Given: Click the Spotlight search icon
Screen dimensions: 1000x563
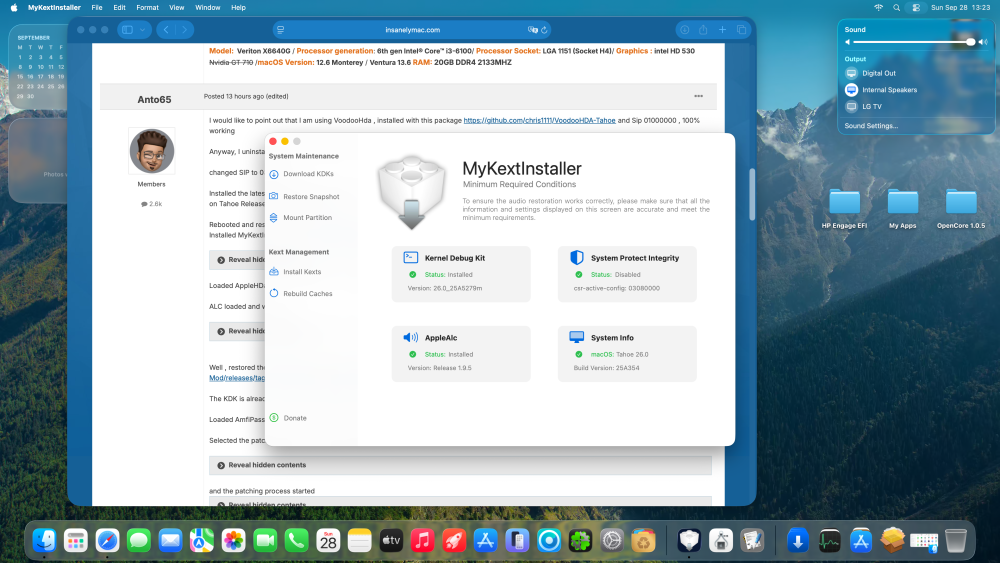Looking at the screenshot, I should click(x=897, y=8).
